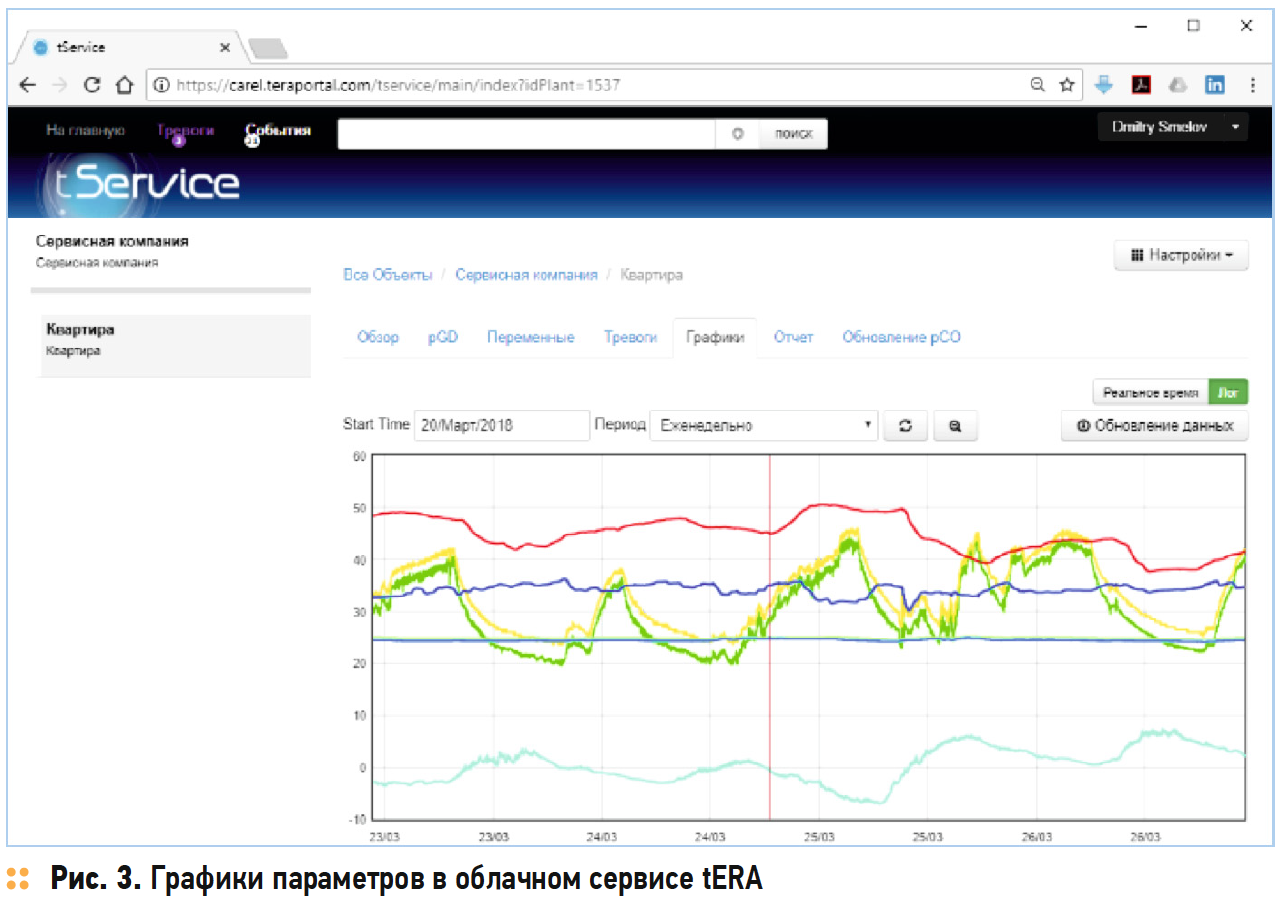Viewport: 1283px width, 898px height.
Task: Open the Обзор tab
Action: coord(378,338)
